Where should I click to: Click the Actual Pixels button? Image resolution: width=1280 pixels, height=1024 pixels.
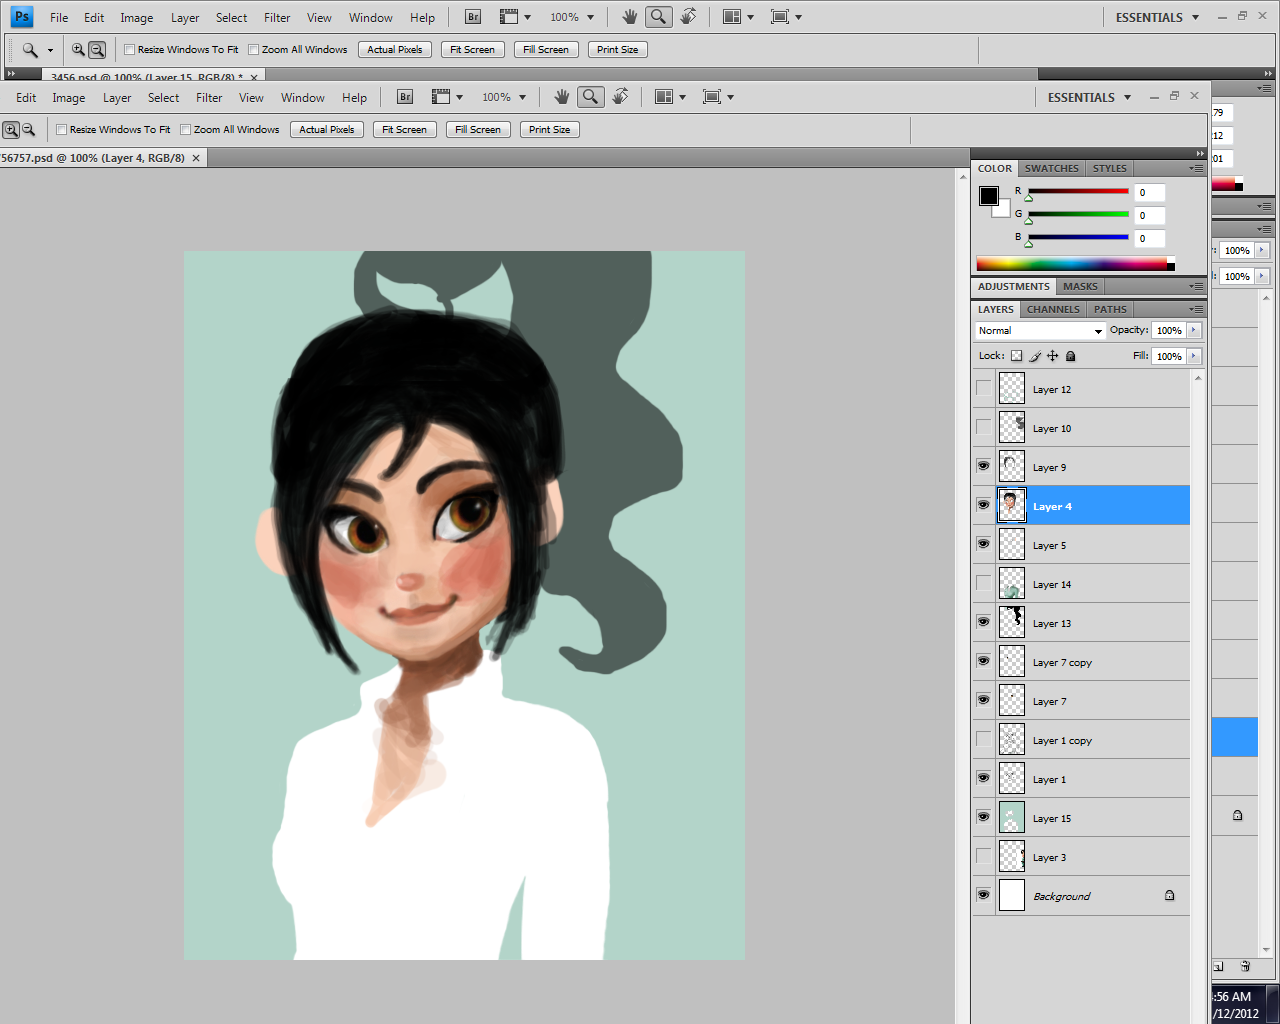(x=327, y=130)
